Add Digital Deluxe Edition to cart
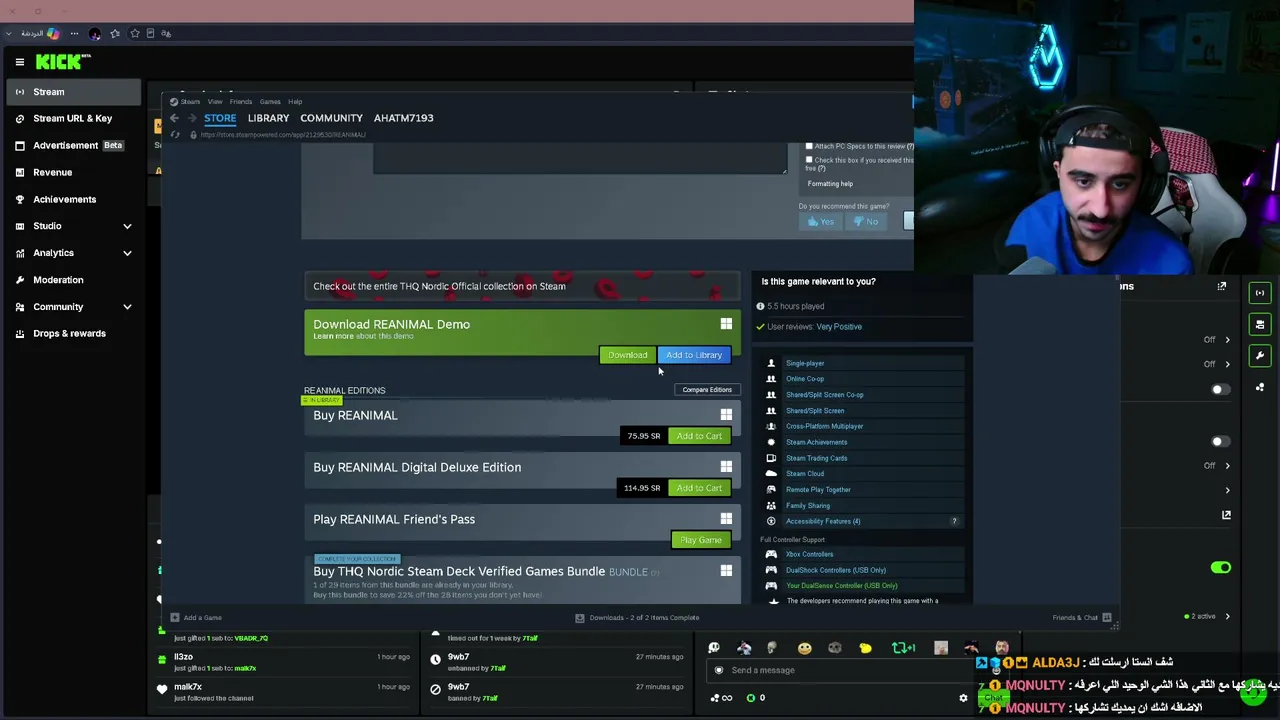Viewport: 1280px width, 720px height. click(699, 488)
